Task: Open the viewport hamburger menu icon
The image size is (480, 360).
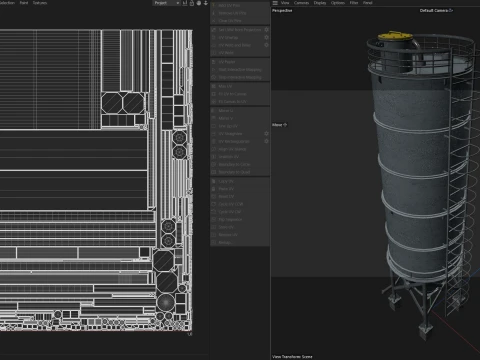Action: (x=275, y=3)
